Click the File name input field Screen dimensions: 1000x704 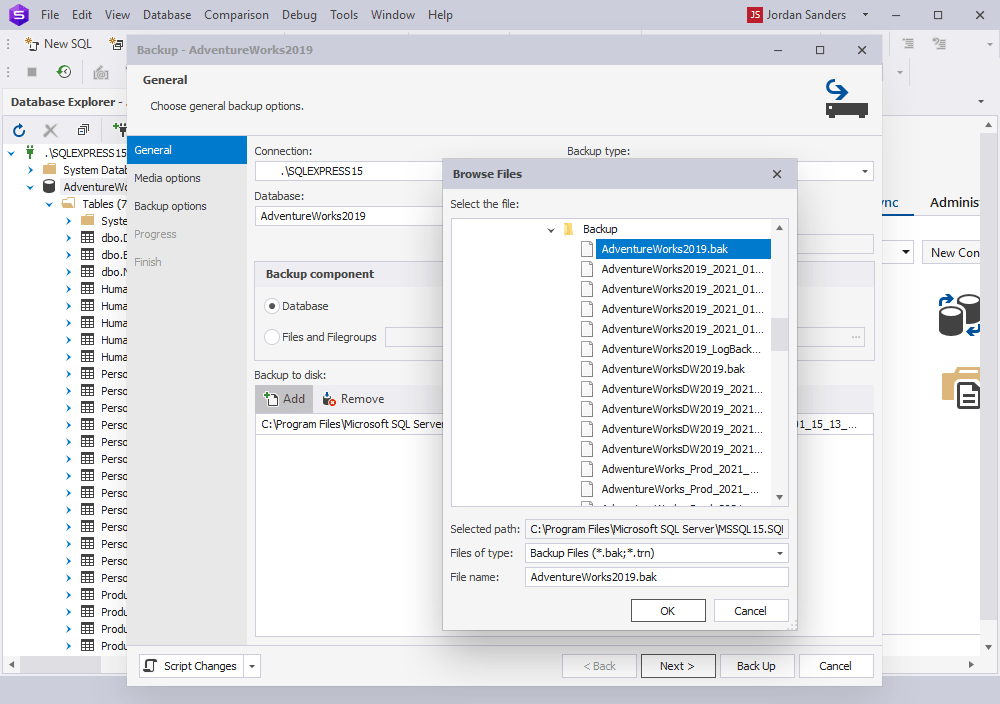(x=656, y=577)
